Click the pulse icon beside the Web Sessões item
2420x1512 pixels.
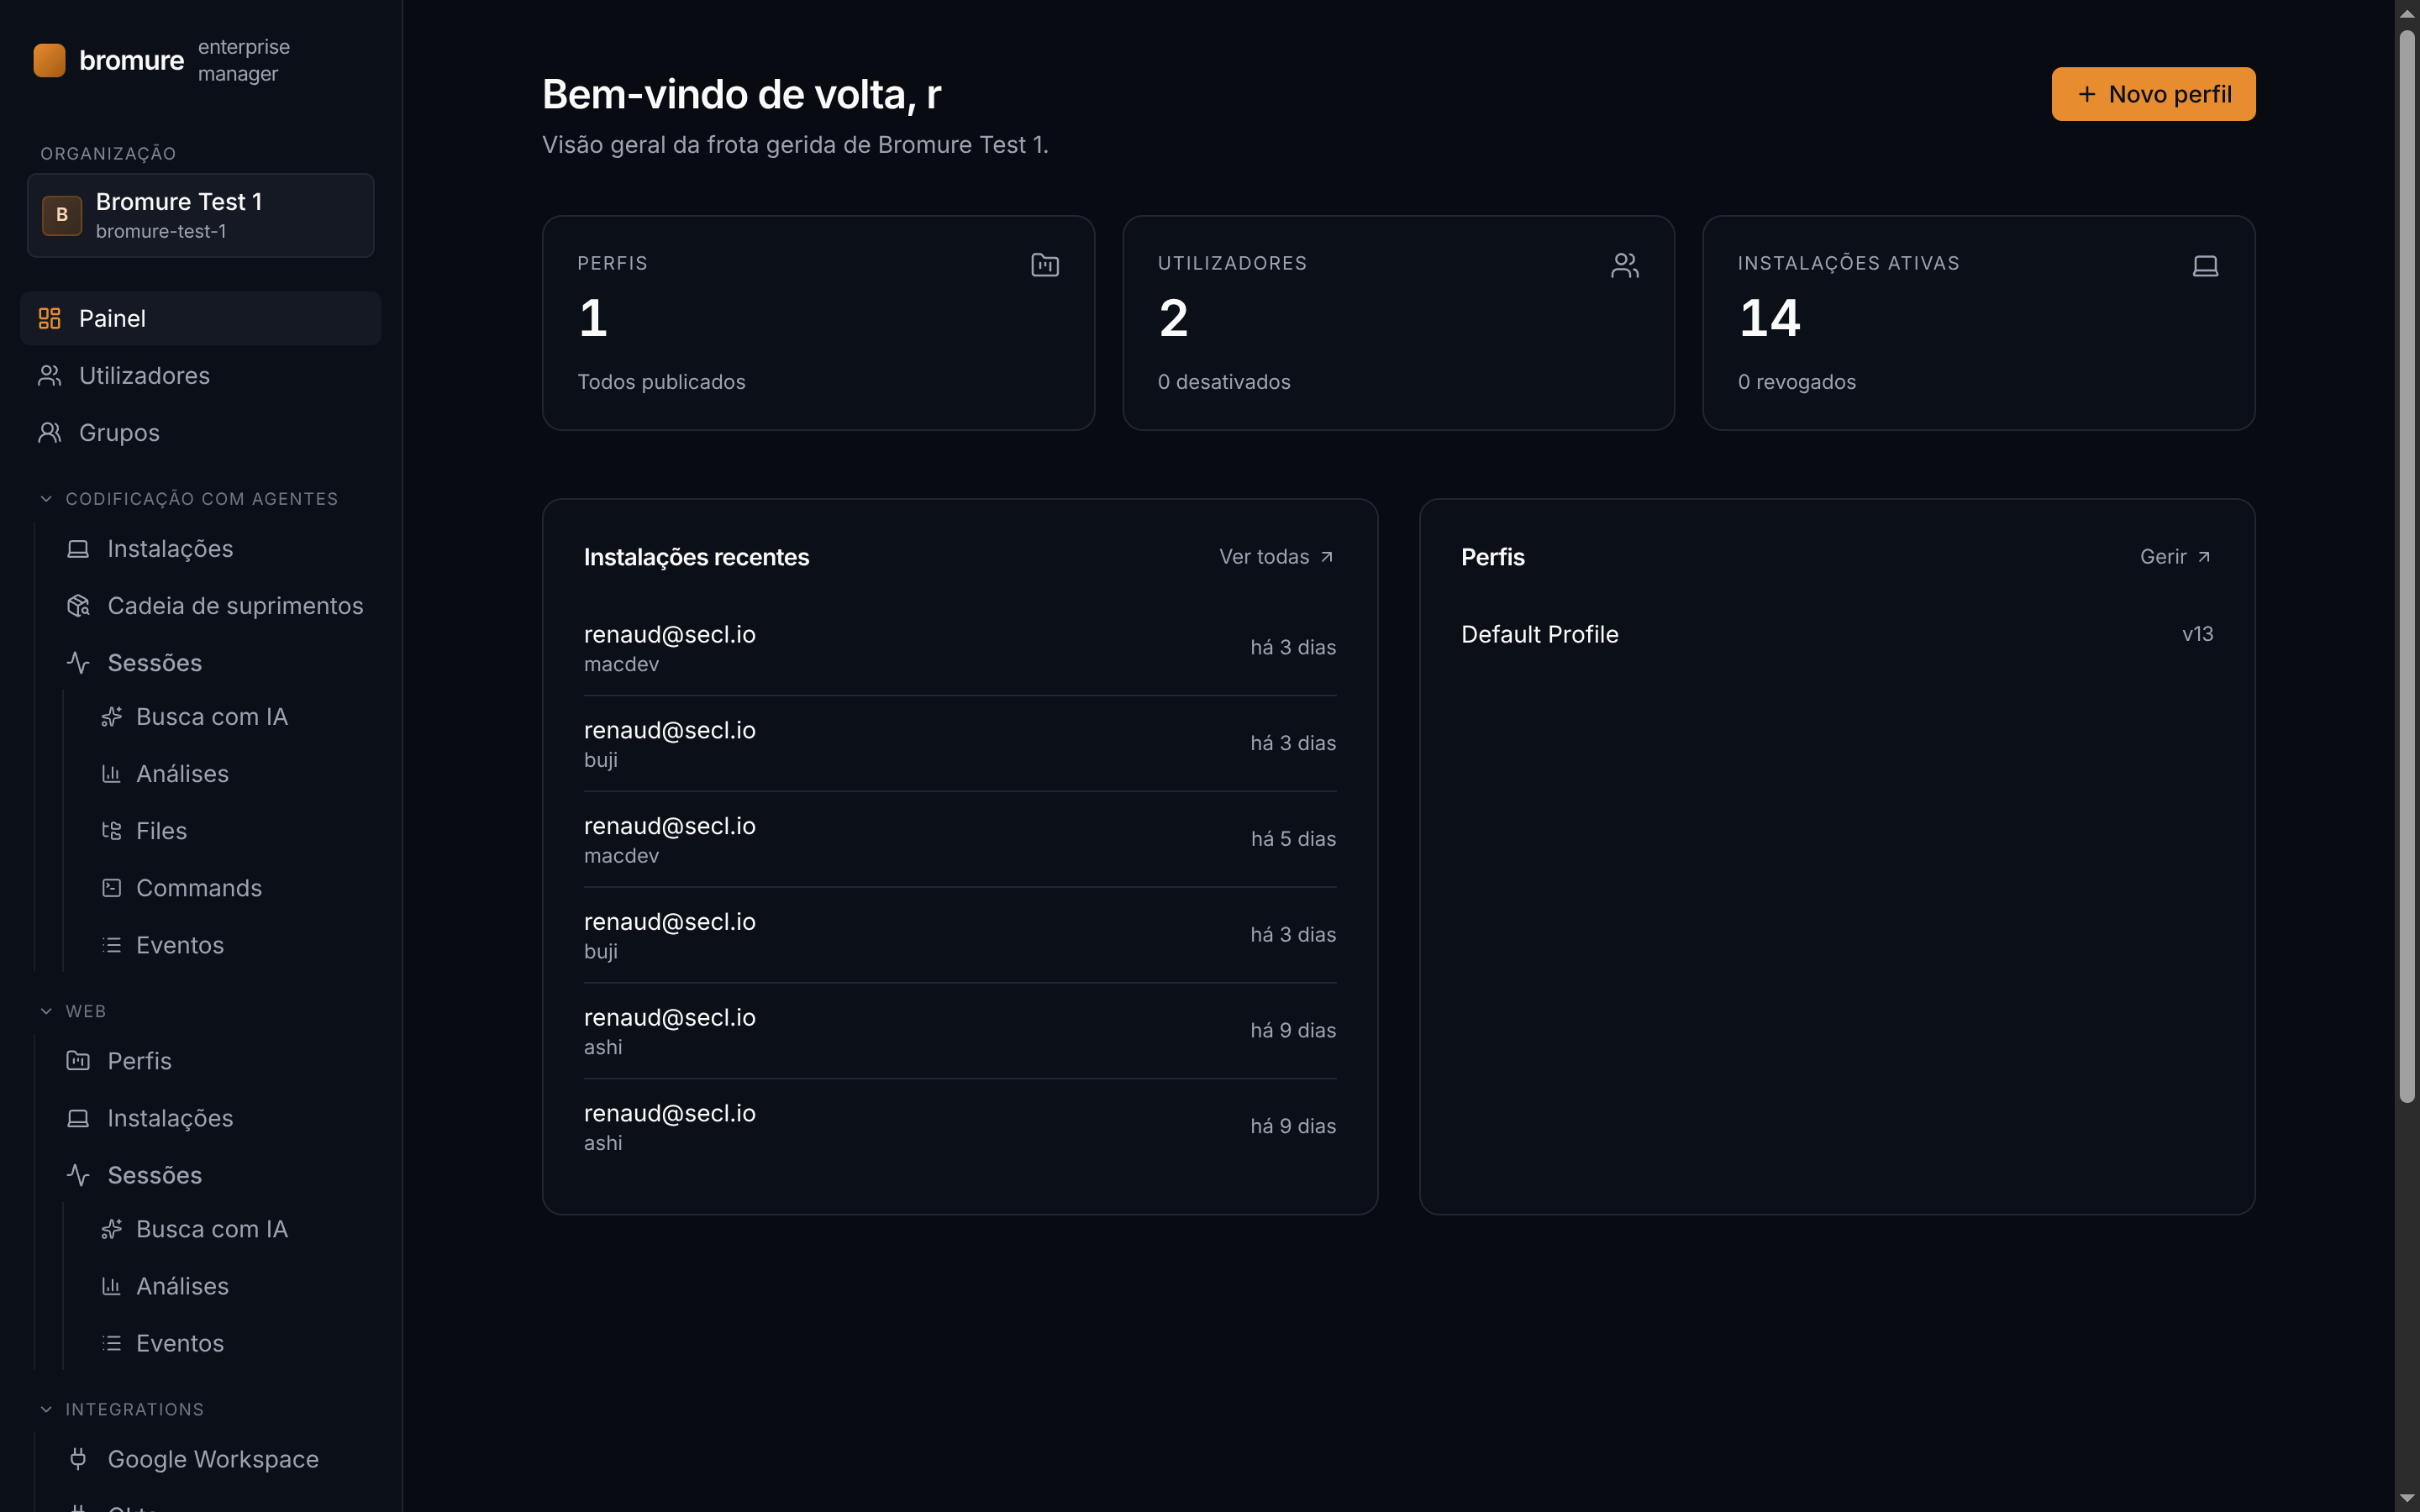[78, 1175]
